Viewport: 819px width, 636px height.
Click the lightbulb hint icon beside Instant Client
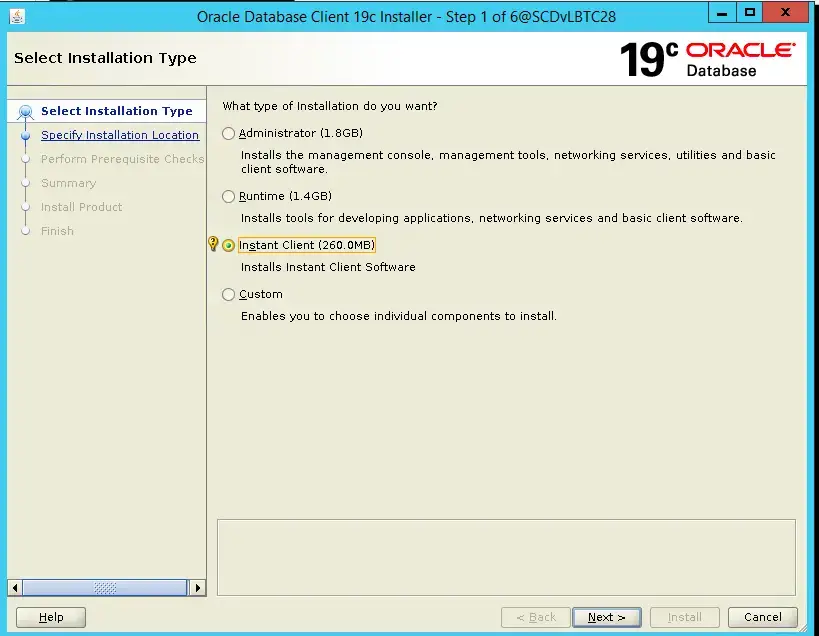point(213,245)
